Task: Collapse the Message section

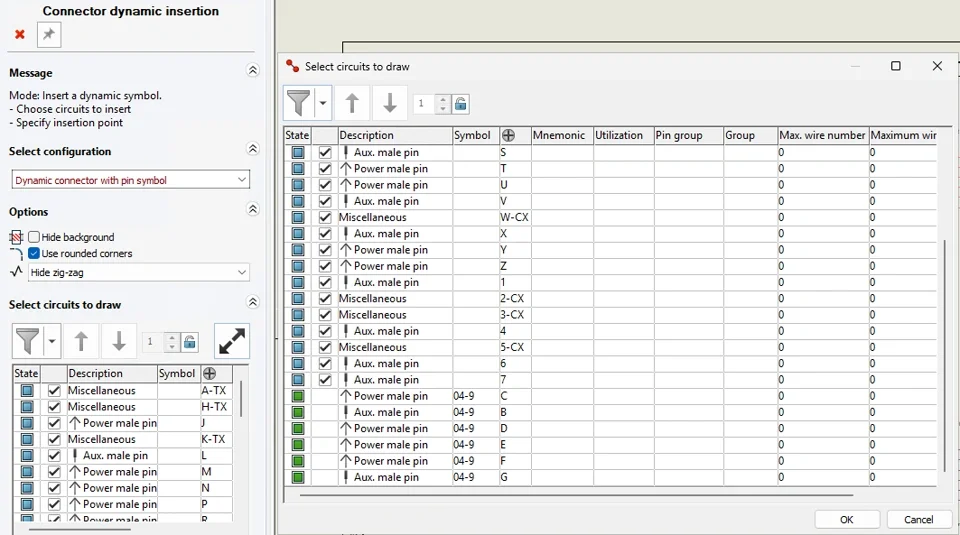Action: click(252, 70)
